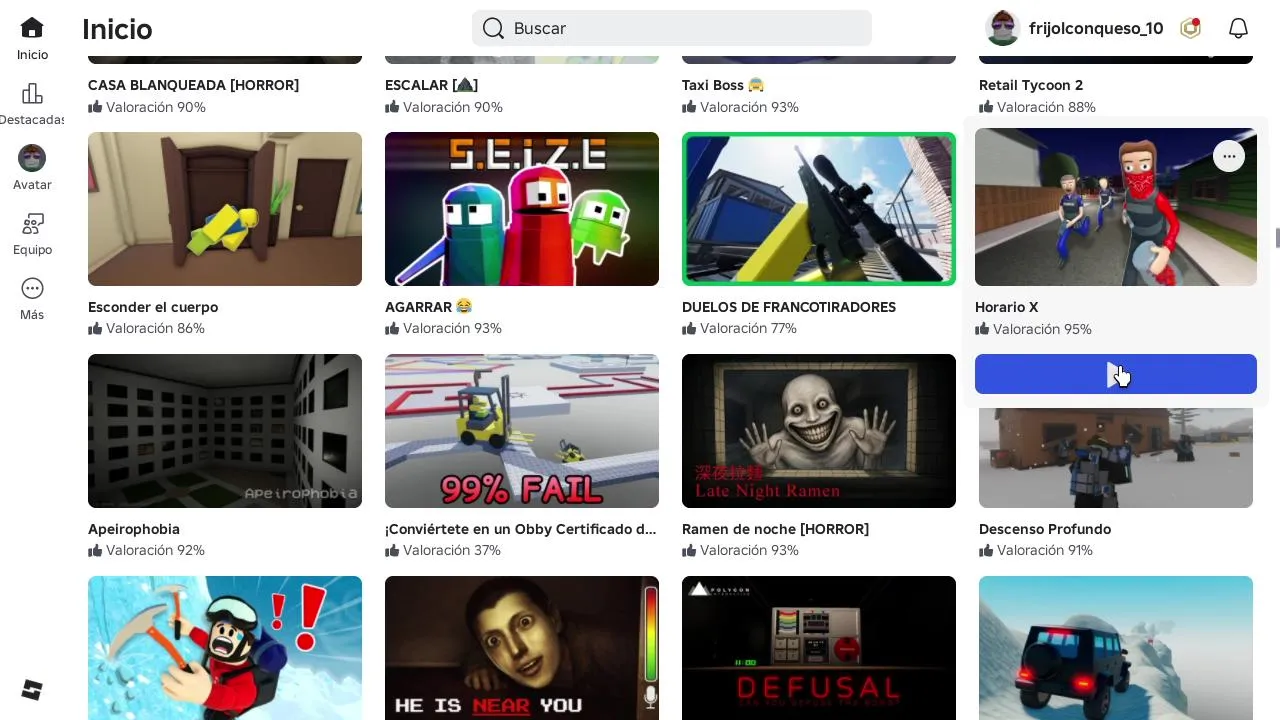Click the Esconder el cuerpo title

coord(153,307)
